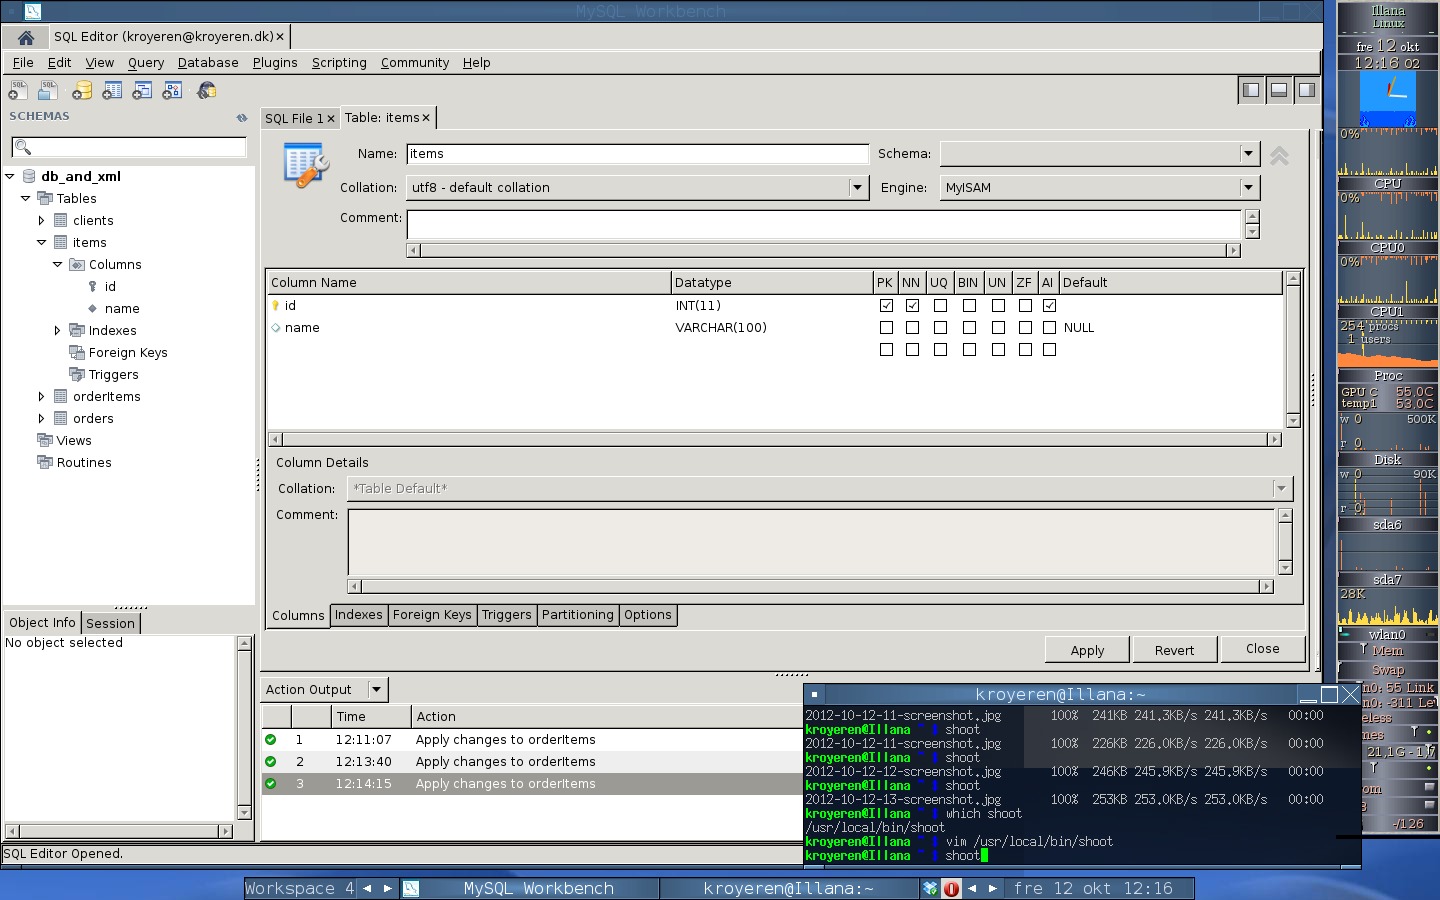Click the create new routine icon
Viewport: 1440px width, 900px height.
coord(172,91)
